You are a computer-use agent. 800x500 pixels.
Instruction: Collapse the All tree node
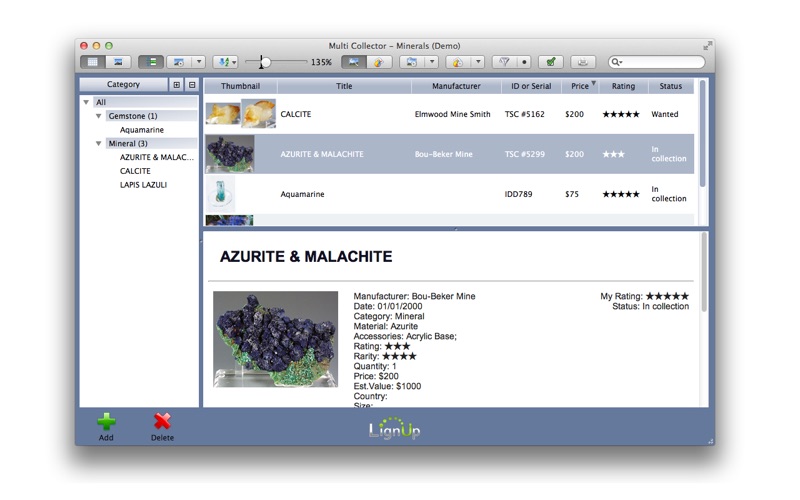tap(86, 102)
